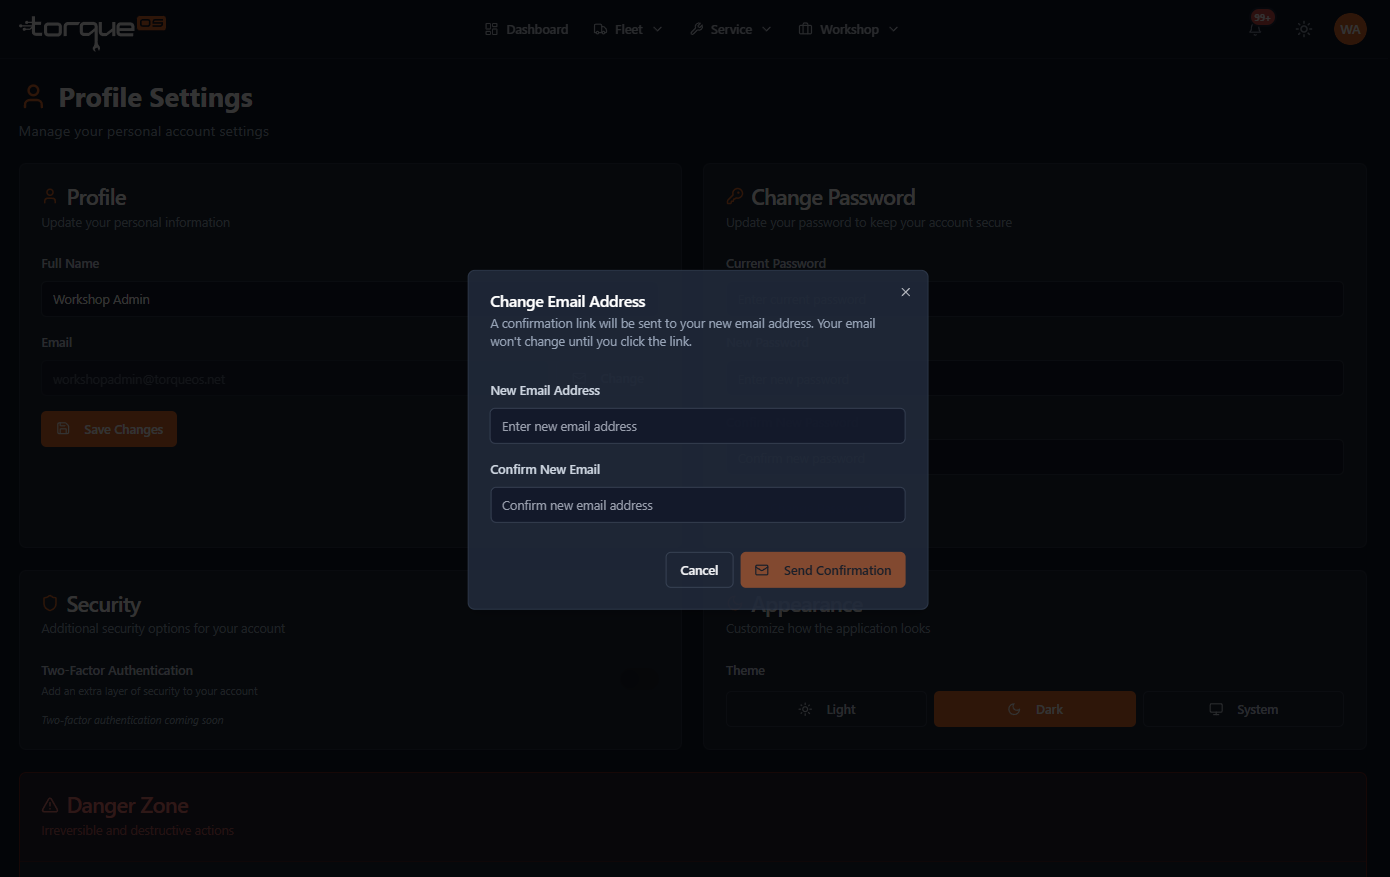1390x877 pixels.
Task: Select the System theme option
Action: (1243, 709)
